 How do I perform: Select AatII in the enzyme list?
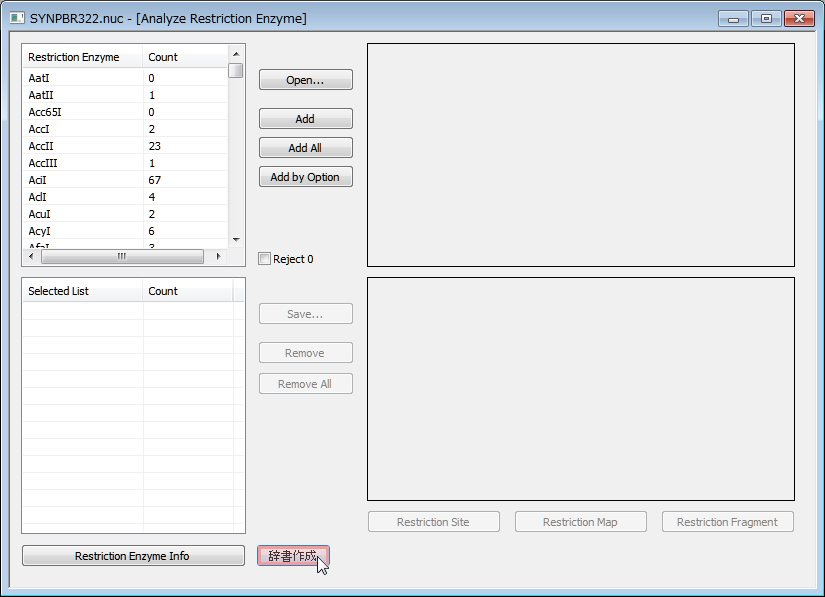tap(43, 95)
